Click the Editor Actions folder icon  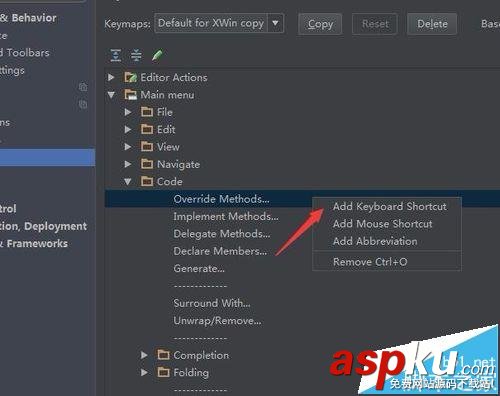pos(130,77)
